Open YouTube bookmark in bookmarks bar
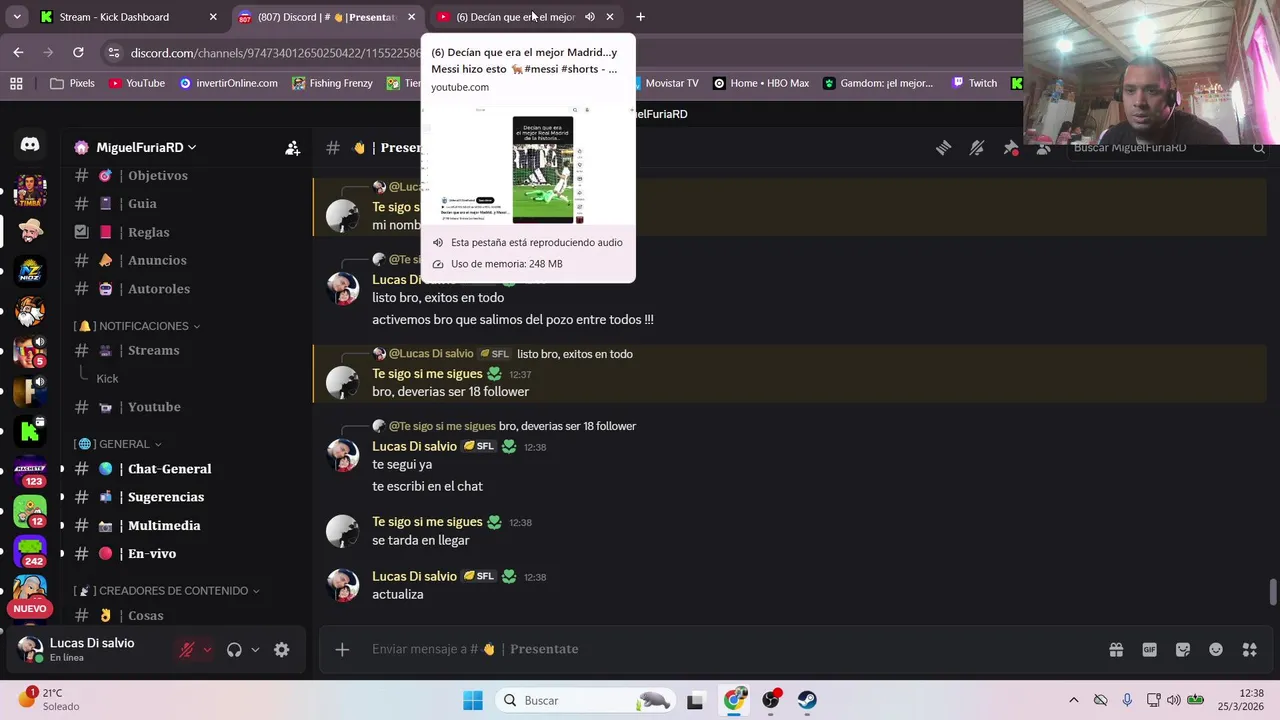1280x720 pixels. [136, 83]
